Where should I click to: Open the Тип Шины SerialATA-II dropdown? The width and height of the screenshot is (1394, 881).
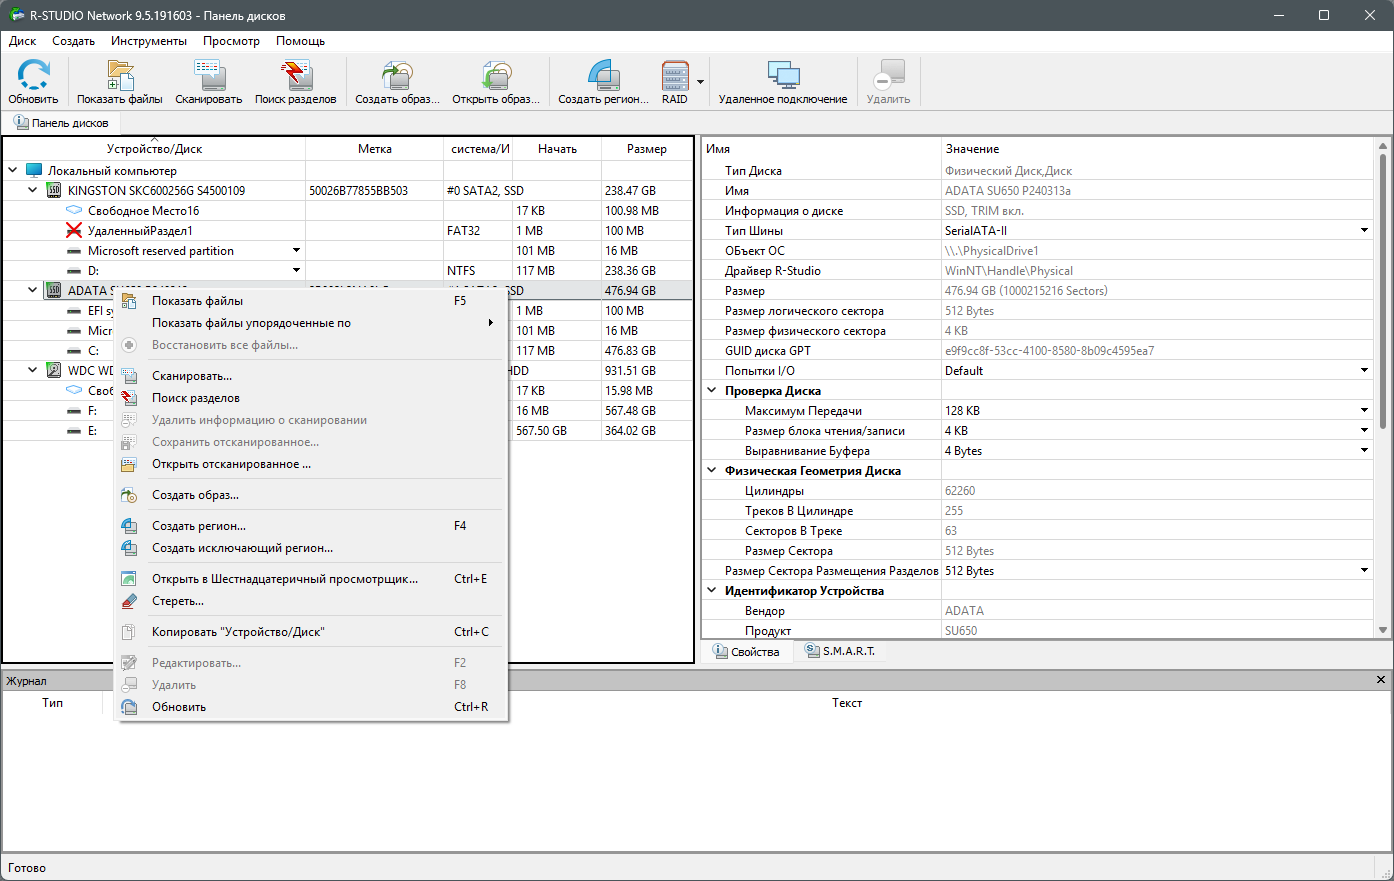coord(1365,231)
